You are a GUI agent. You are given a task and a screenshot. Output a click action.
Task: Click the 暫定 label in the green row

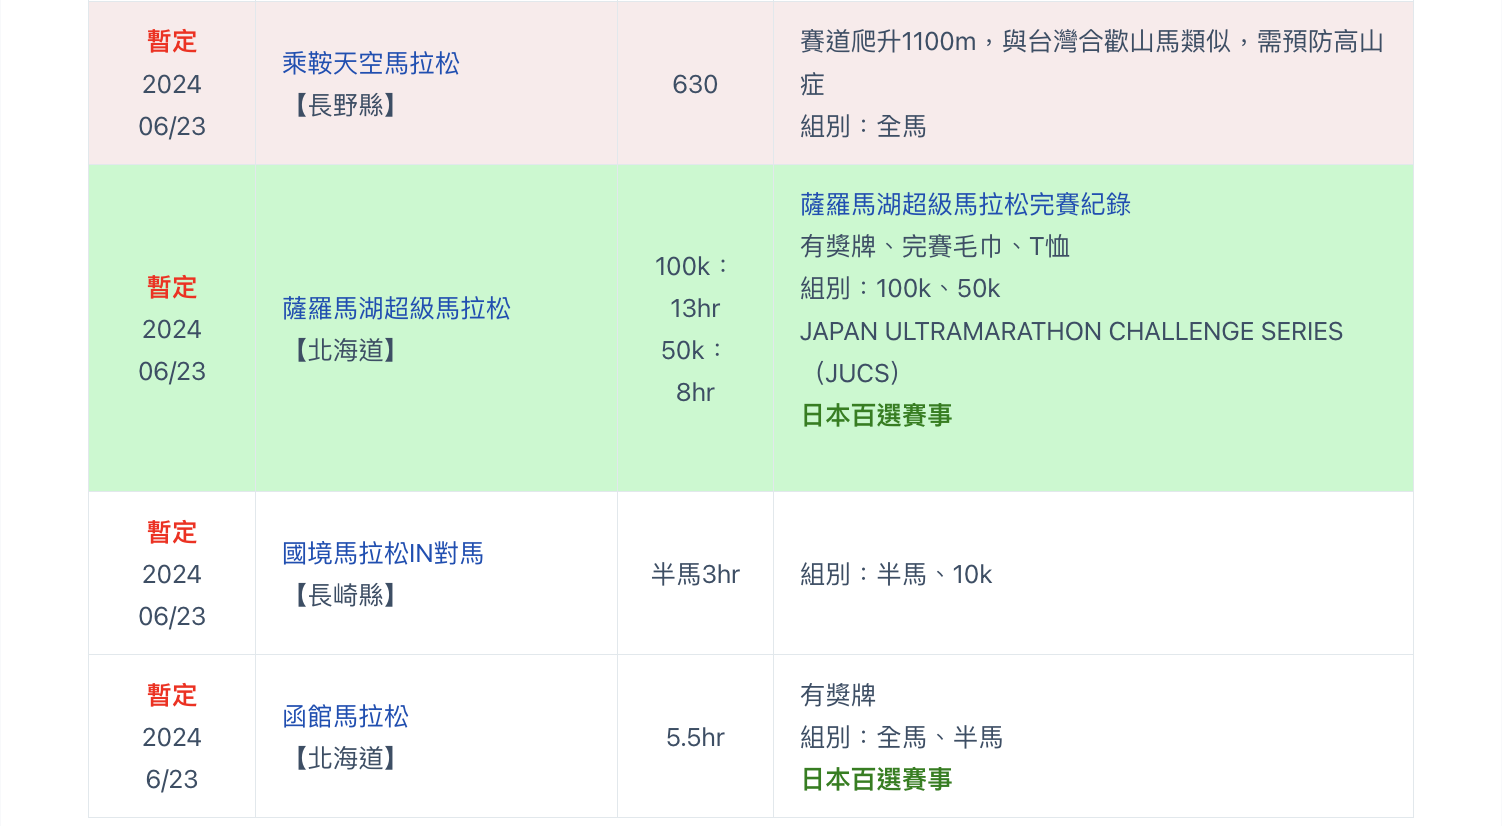pyautogui.click(x=172, y=287)
